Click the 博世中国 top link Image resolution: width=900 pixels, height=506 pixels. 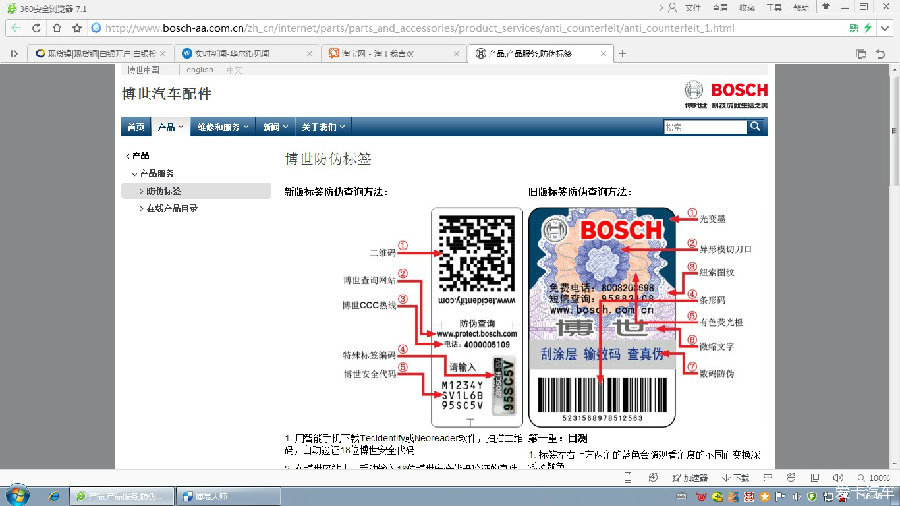(143, 70)
